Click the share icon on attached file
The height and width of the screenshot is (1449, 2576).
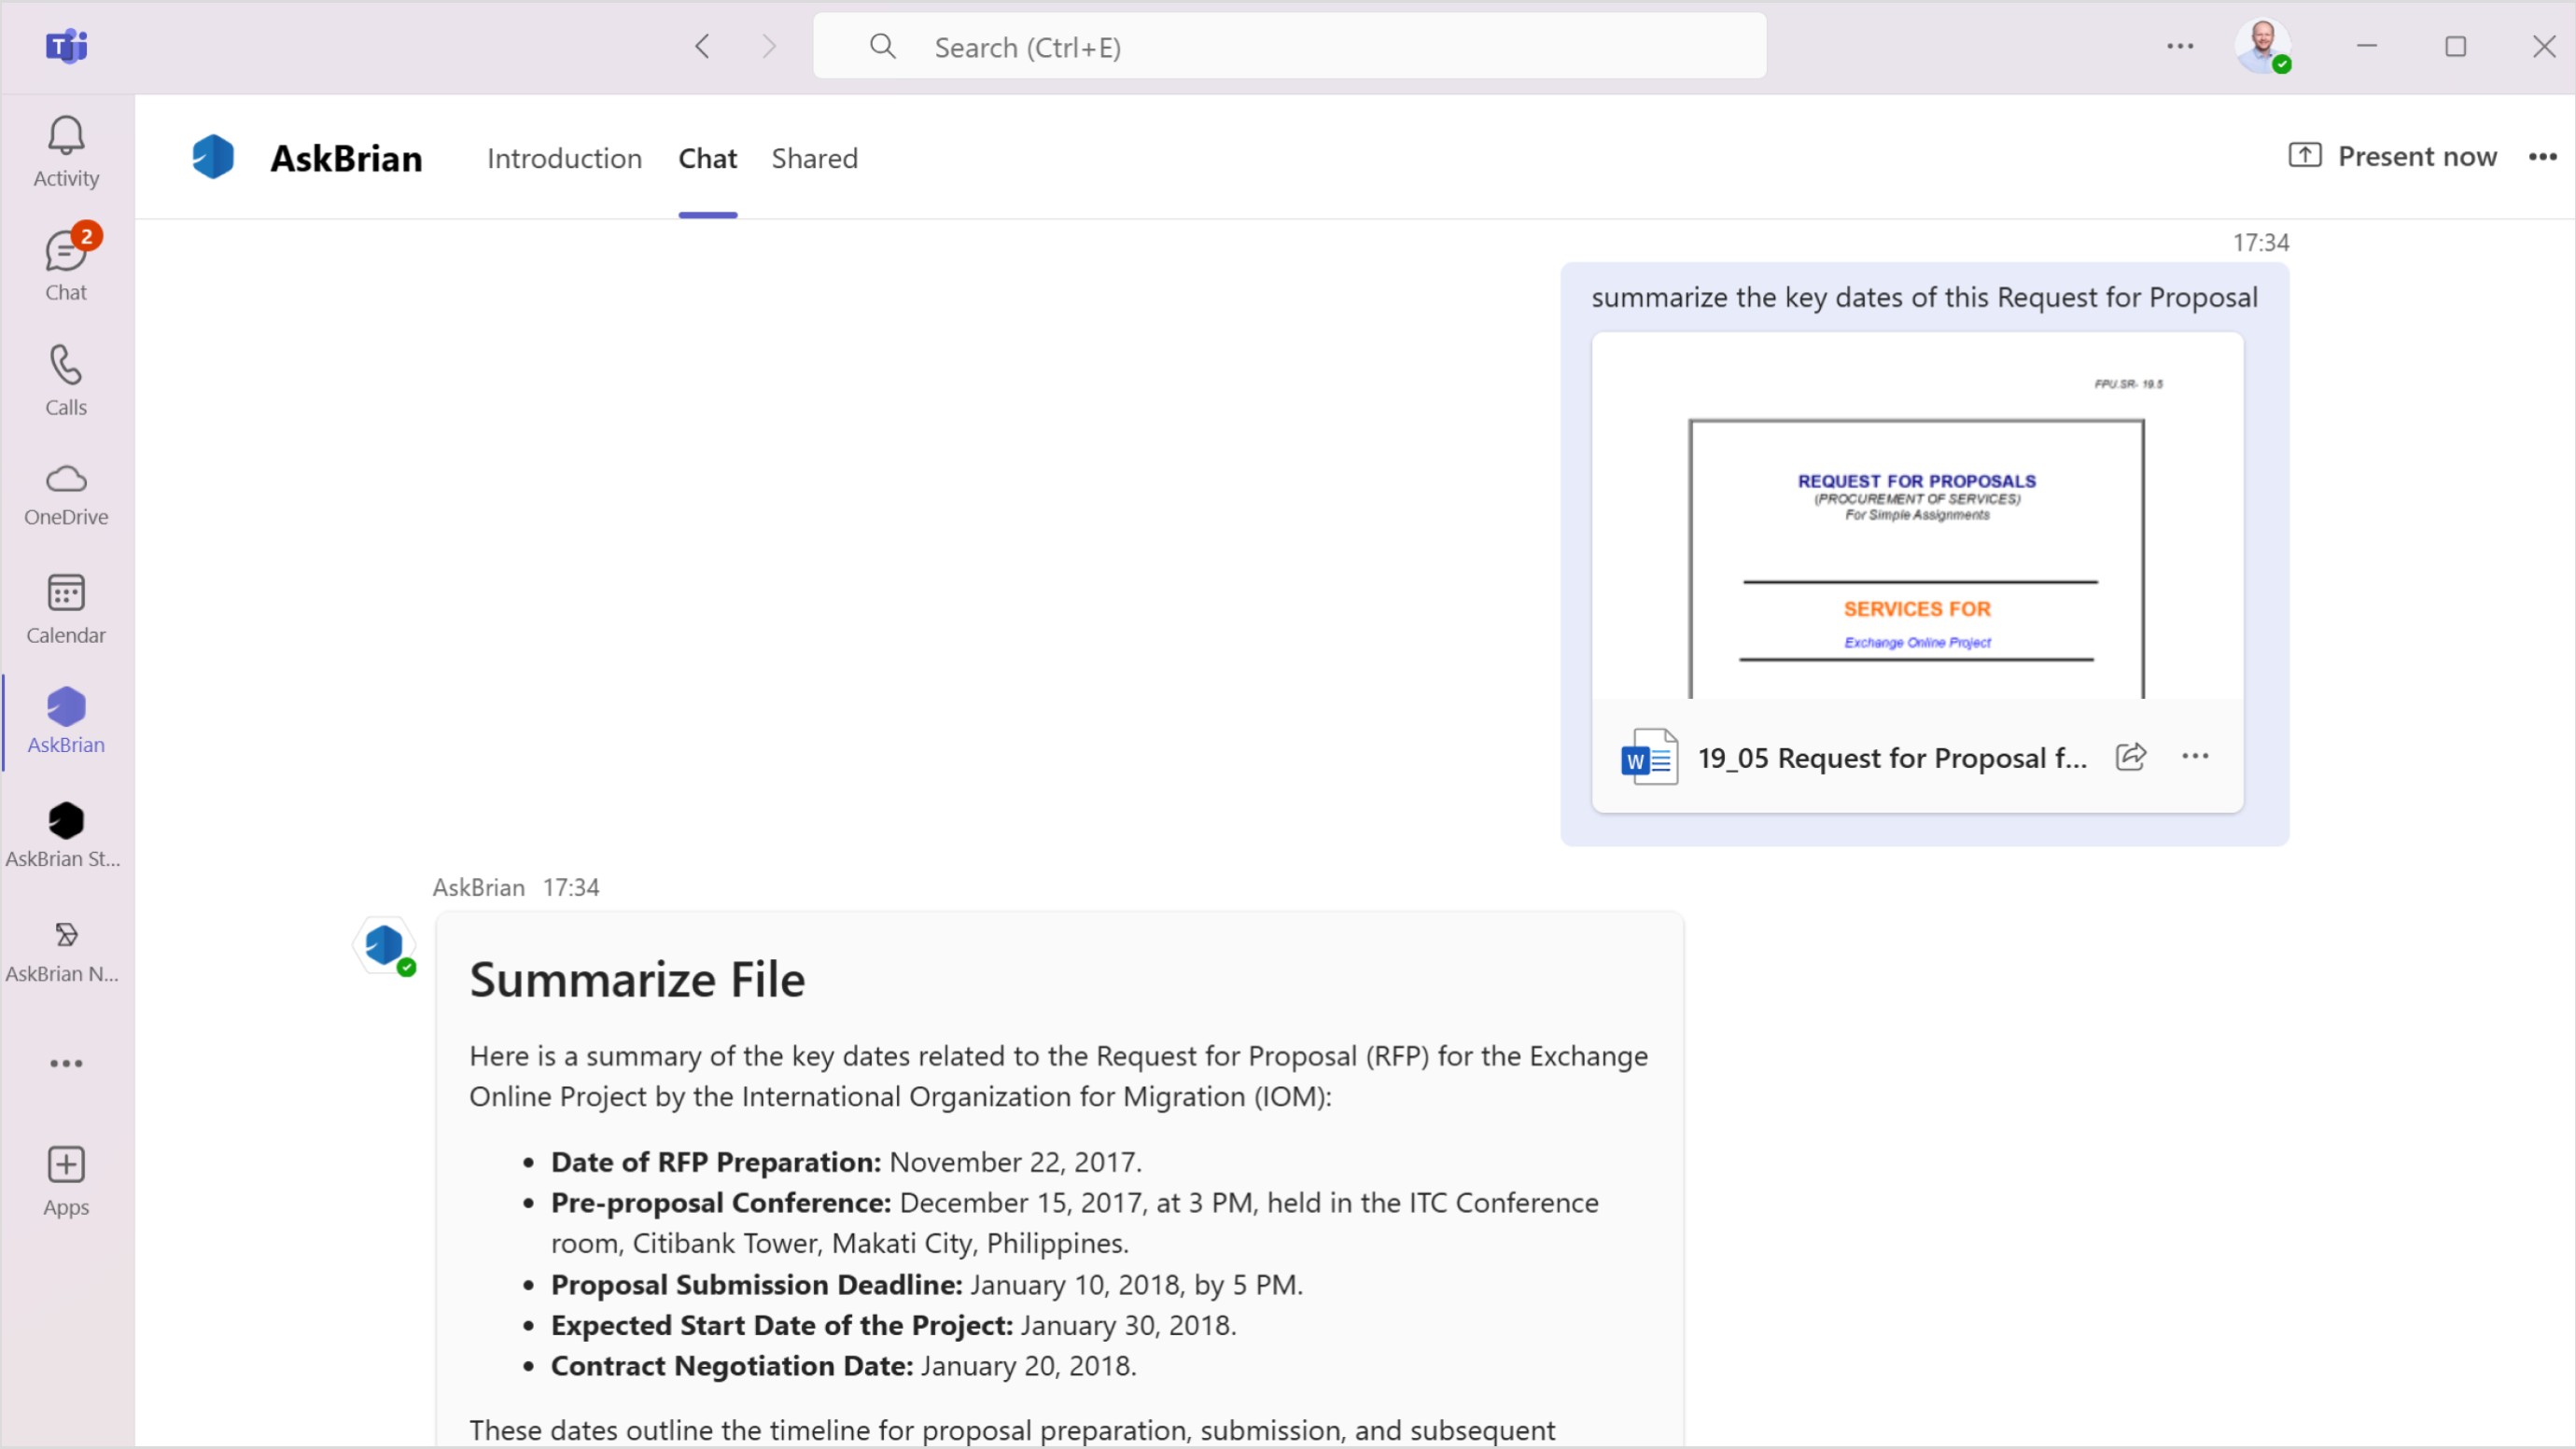pyautogui.click(x=2131, y=757)
